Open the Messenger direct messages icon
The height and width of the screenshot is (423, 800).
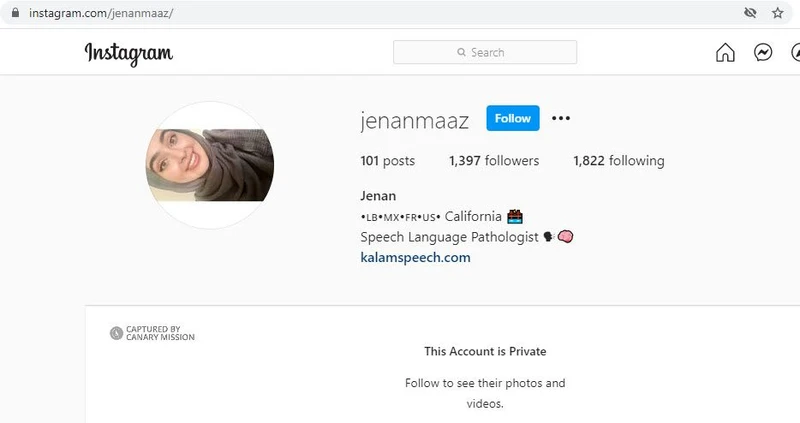[763, 53]
